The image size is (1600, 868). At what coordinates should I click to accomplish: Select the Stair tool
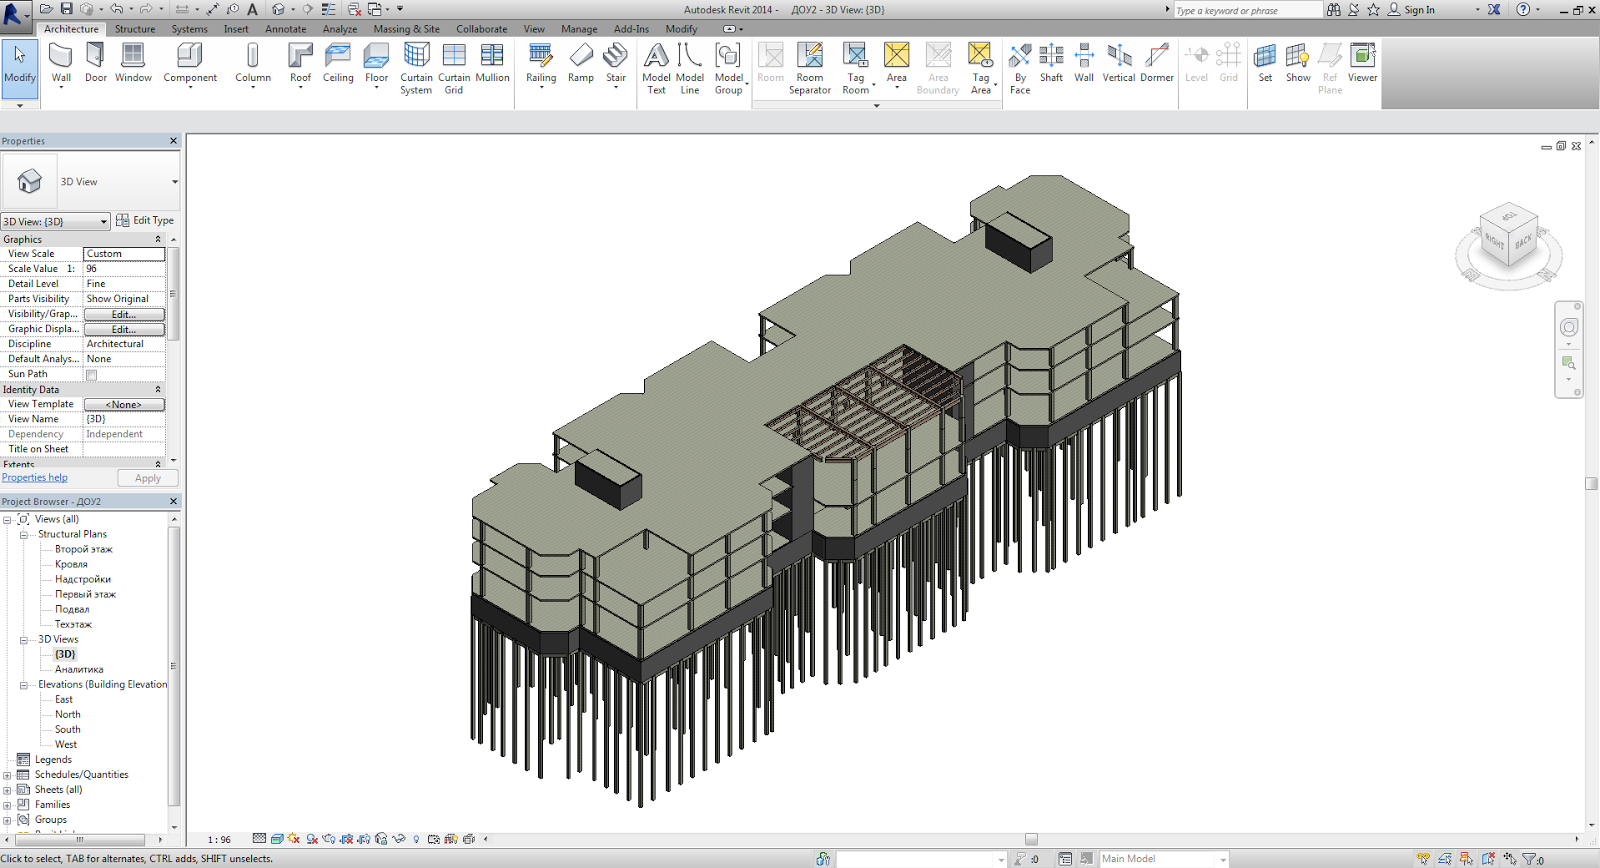616,64
